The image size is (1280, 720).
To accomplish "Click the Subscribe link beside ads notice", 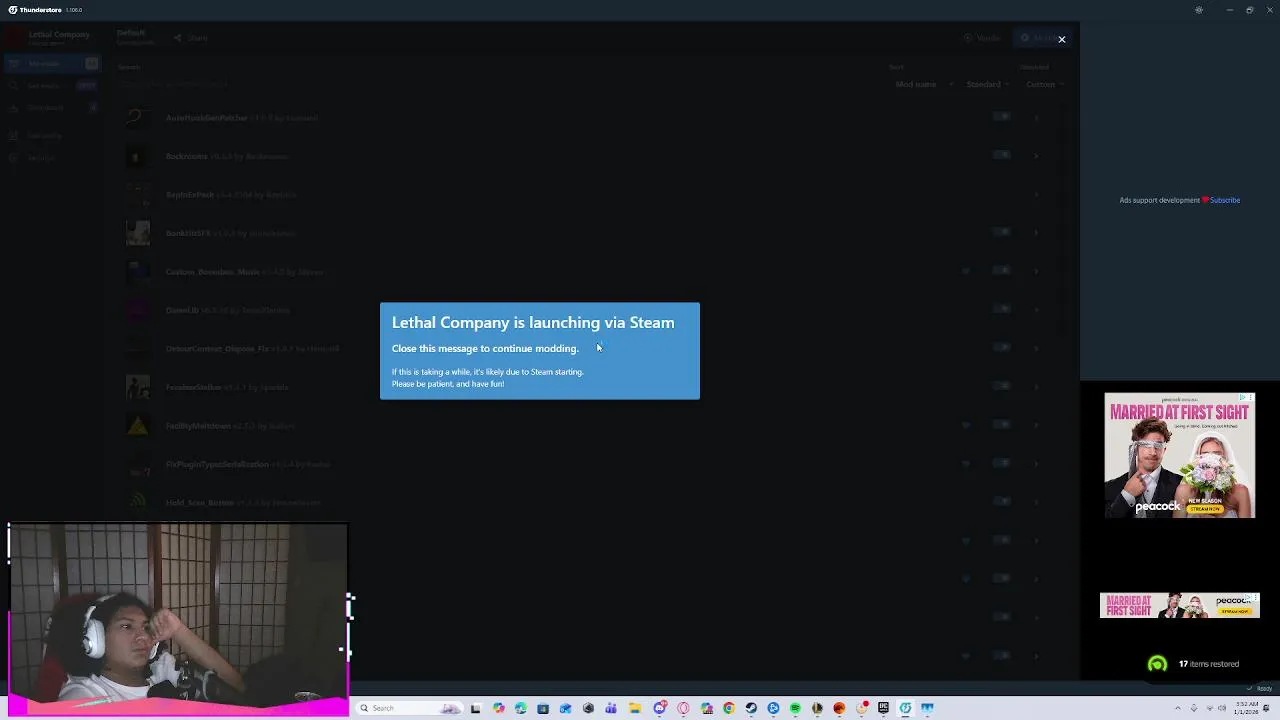I will click(x=1225, y=200).
